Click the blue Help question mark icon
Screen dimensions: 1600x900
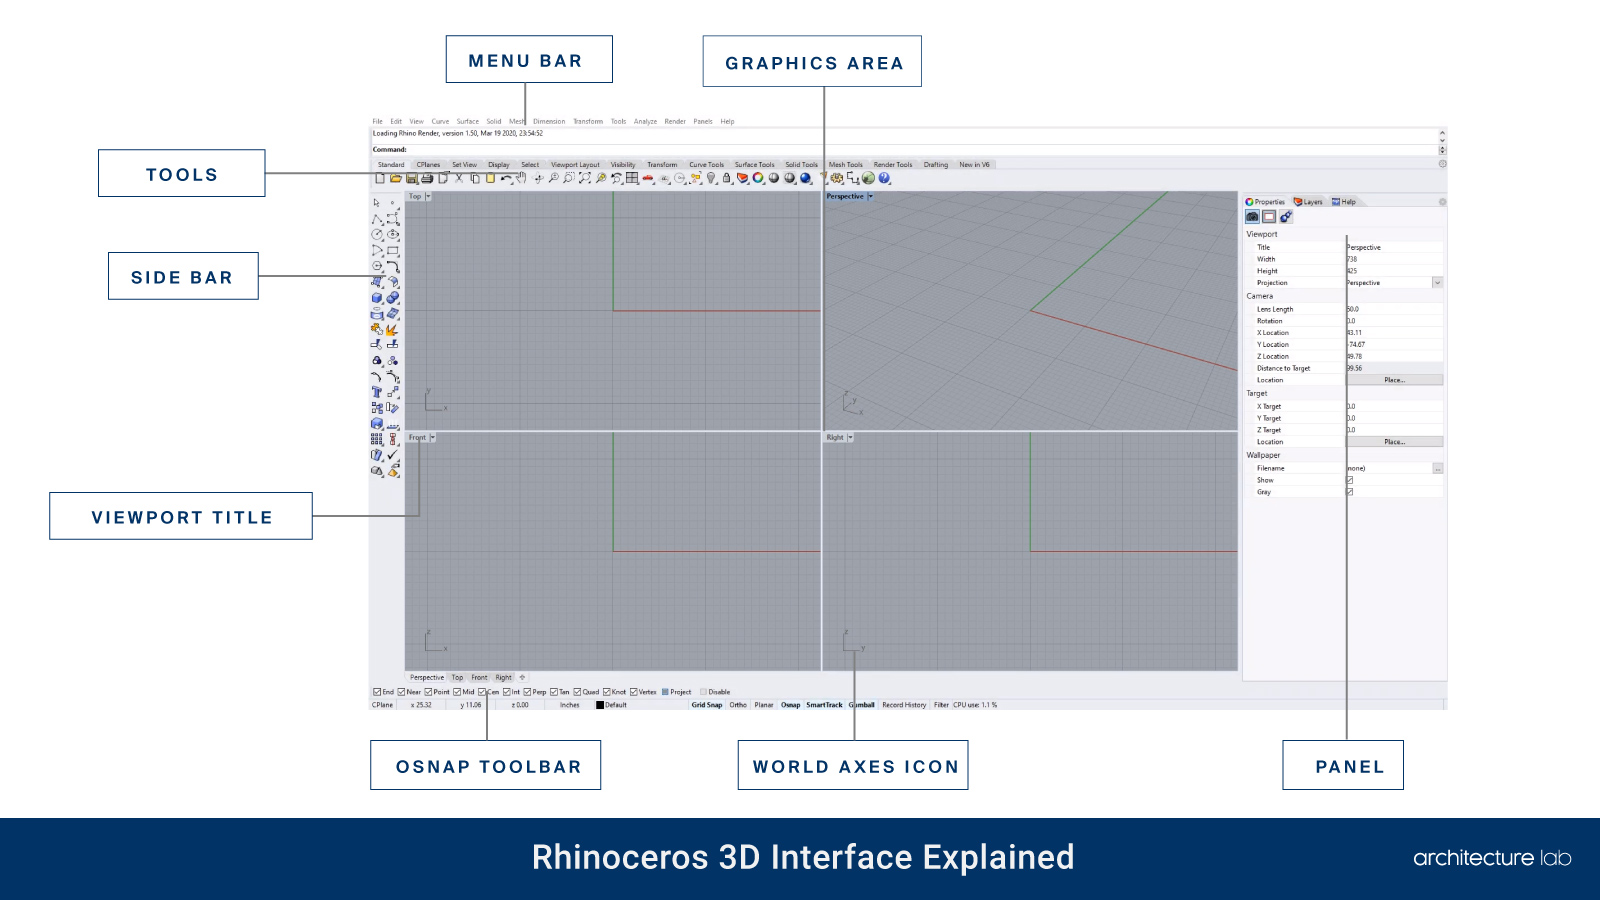point(885,179)
